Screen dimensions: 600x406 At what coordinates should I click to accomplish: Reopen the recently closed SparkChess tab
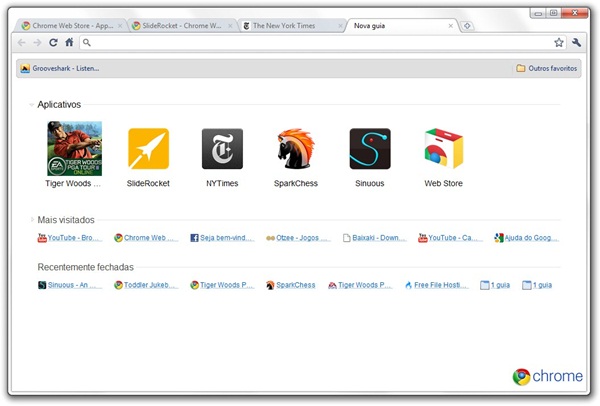click(291, 285)
